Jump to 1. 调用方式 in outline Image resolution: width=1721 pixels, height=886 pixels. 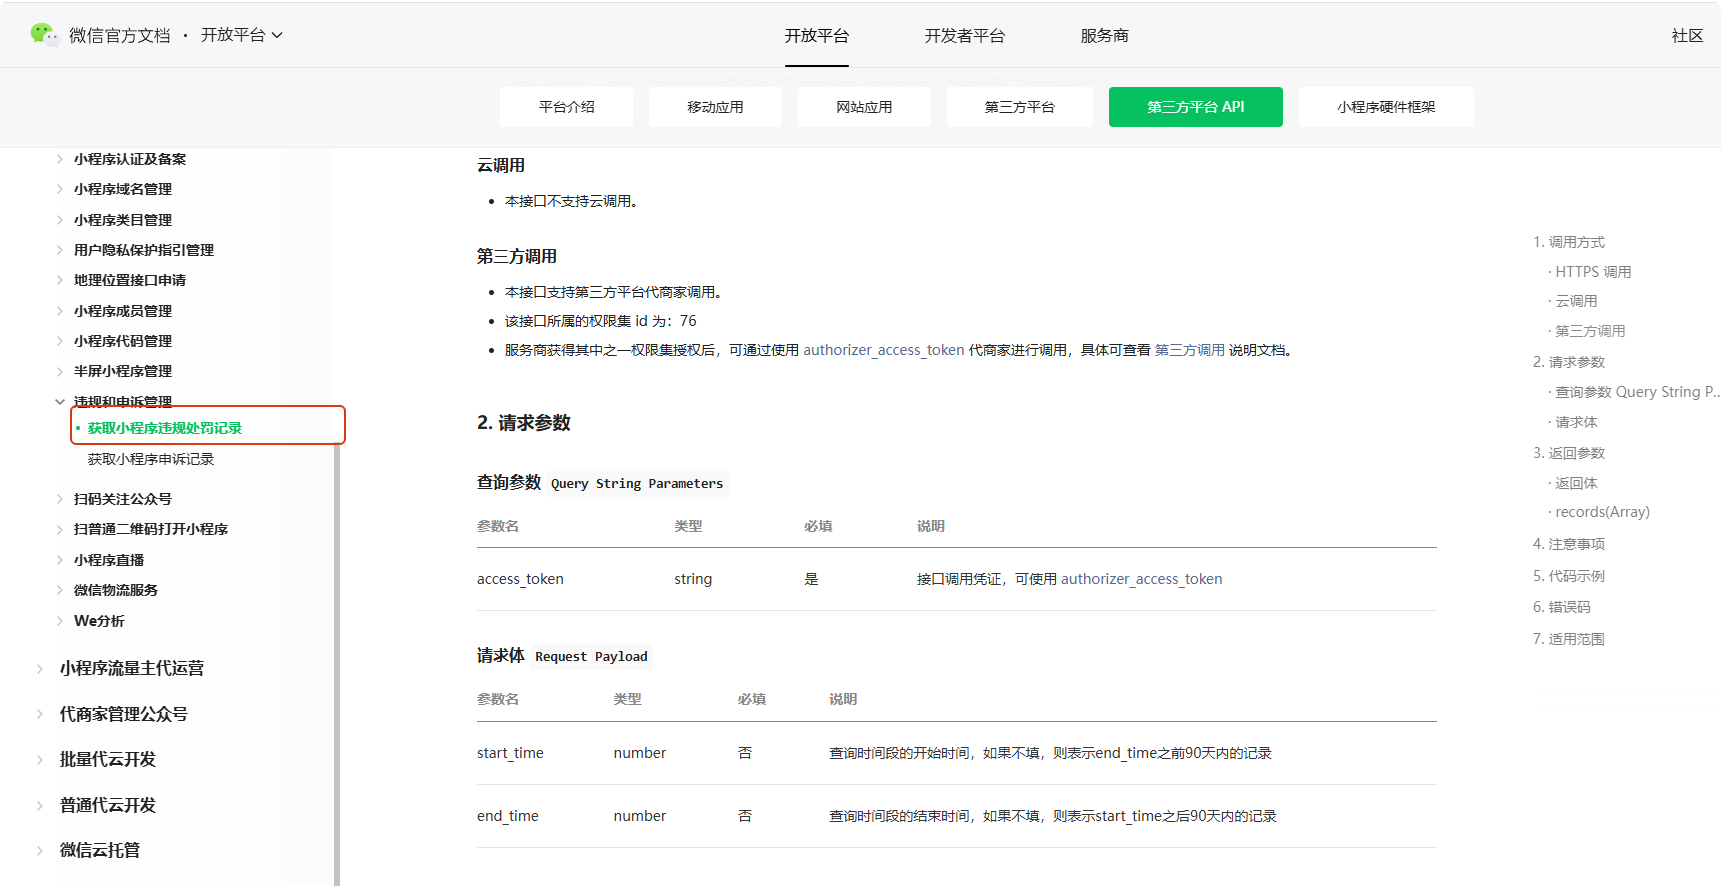tap(1569, 242)
